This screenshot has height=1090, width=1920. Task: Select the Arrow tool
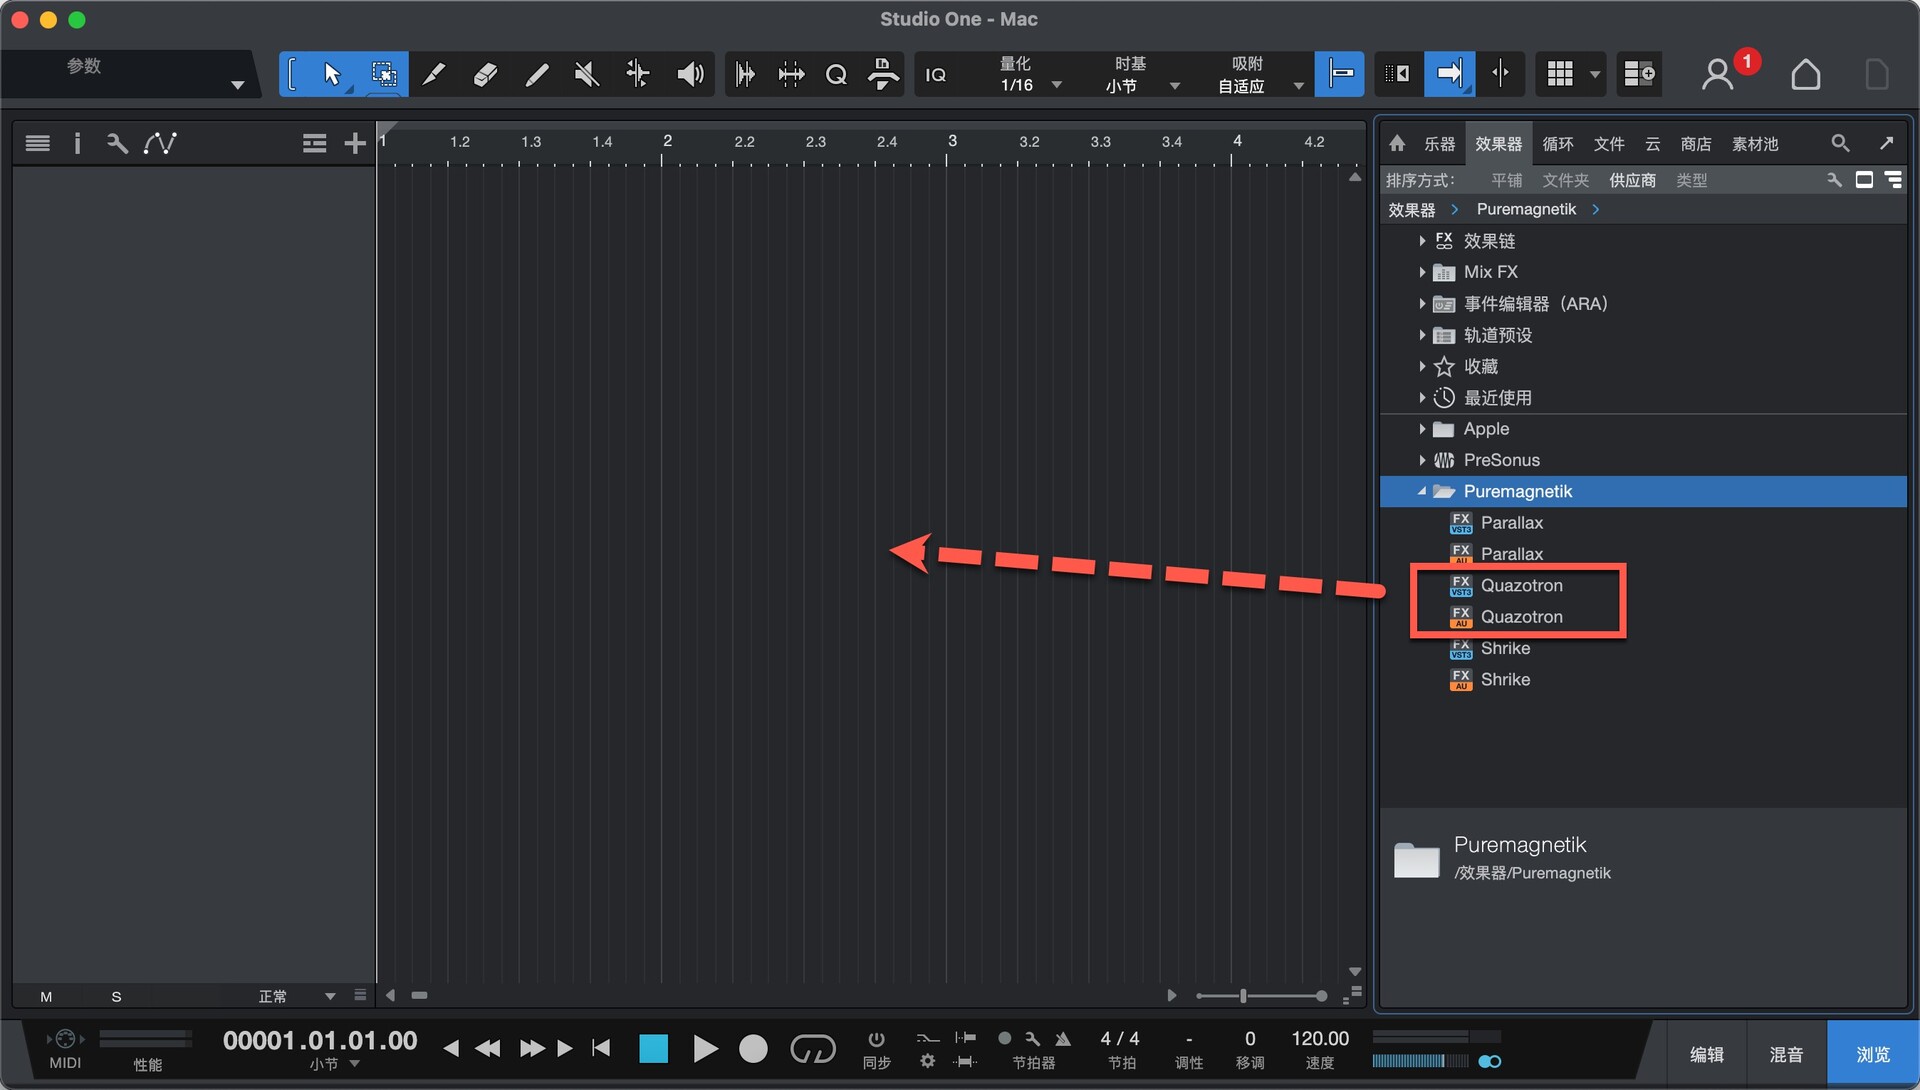pyautogui.click(x=333, y=74)
